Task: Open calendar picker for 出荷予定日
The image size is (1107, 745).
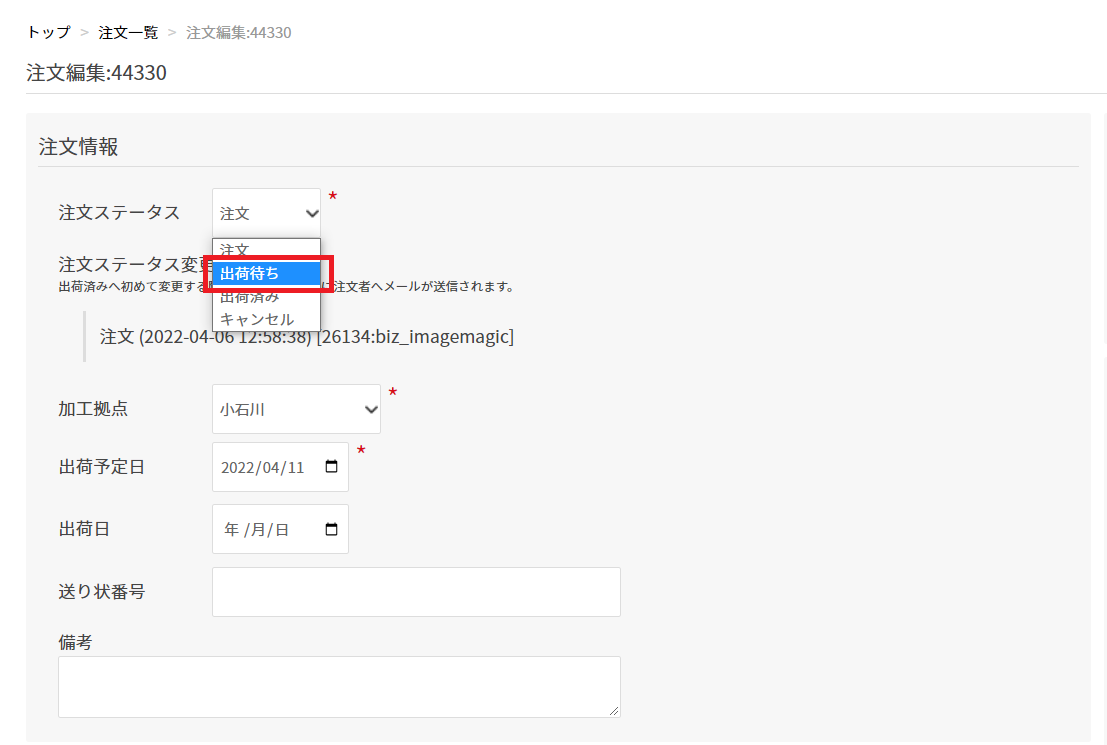Action: pos(331,467)
